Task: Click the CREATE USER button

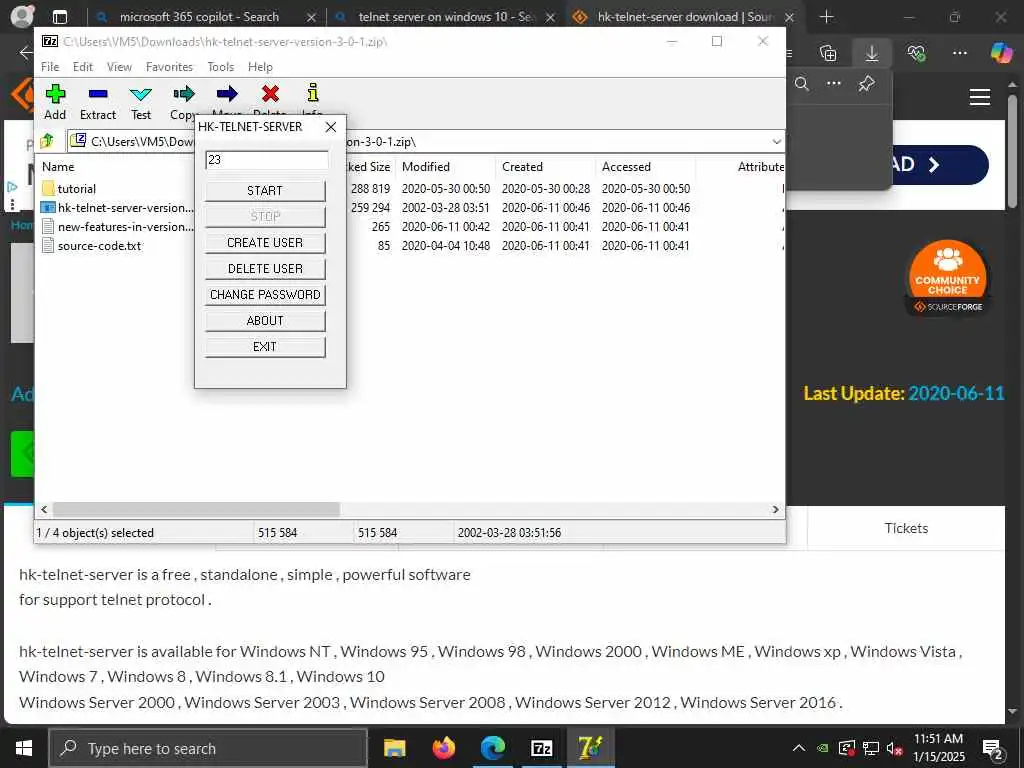Action: pos(265,243)
